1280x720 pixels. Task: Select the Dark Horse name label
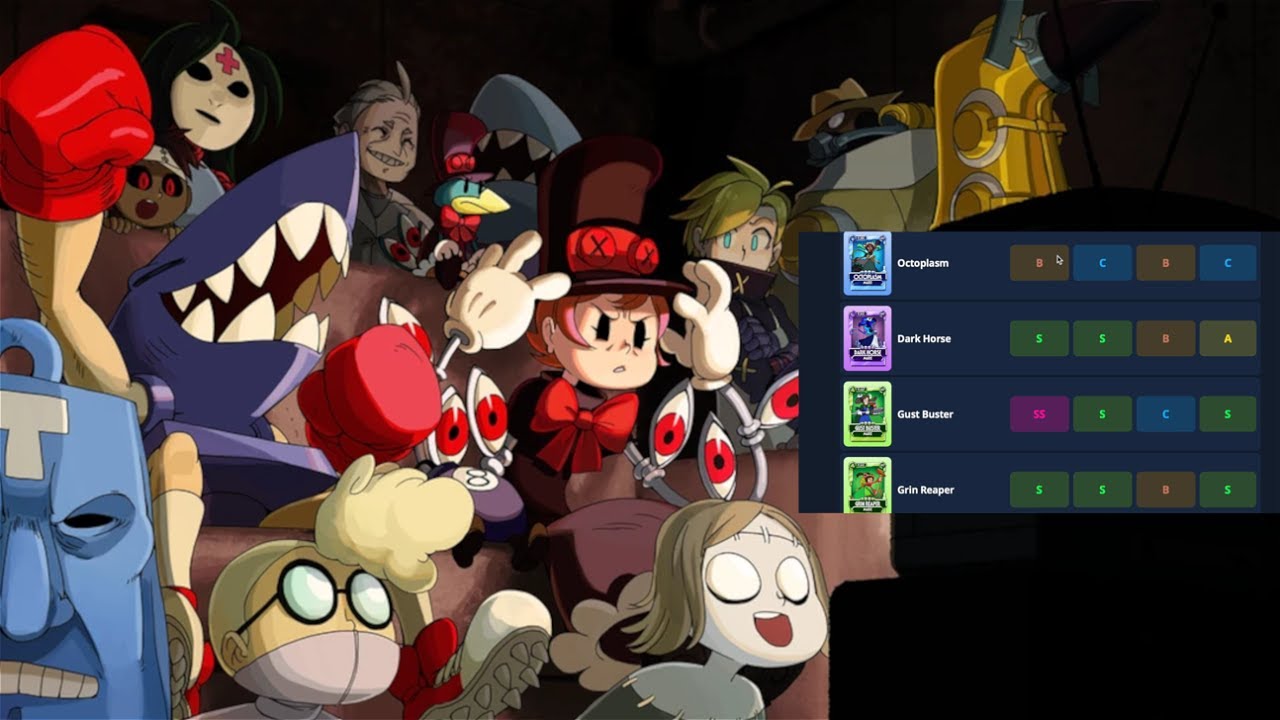pos(924,339)
